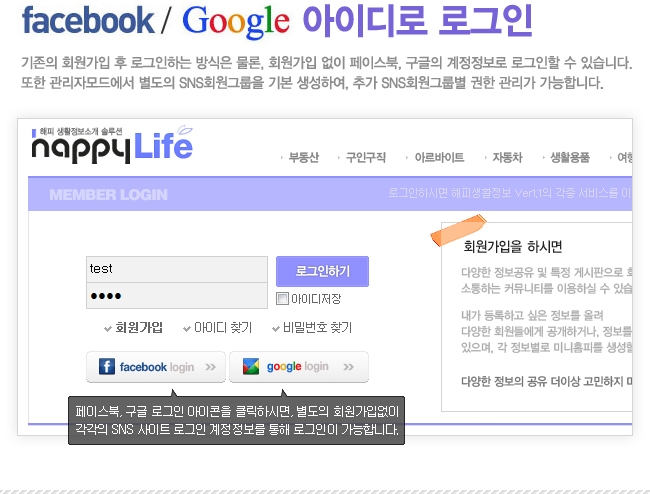This screenshot has height=494, width=650.
Task: Open the 비밀번호 찾기 link
Action: (x=317, y=328)
